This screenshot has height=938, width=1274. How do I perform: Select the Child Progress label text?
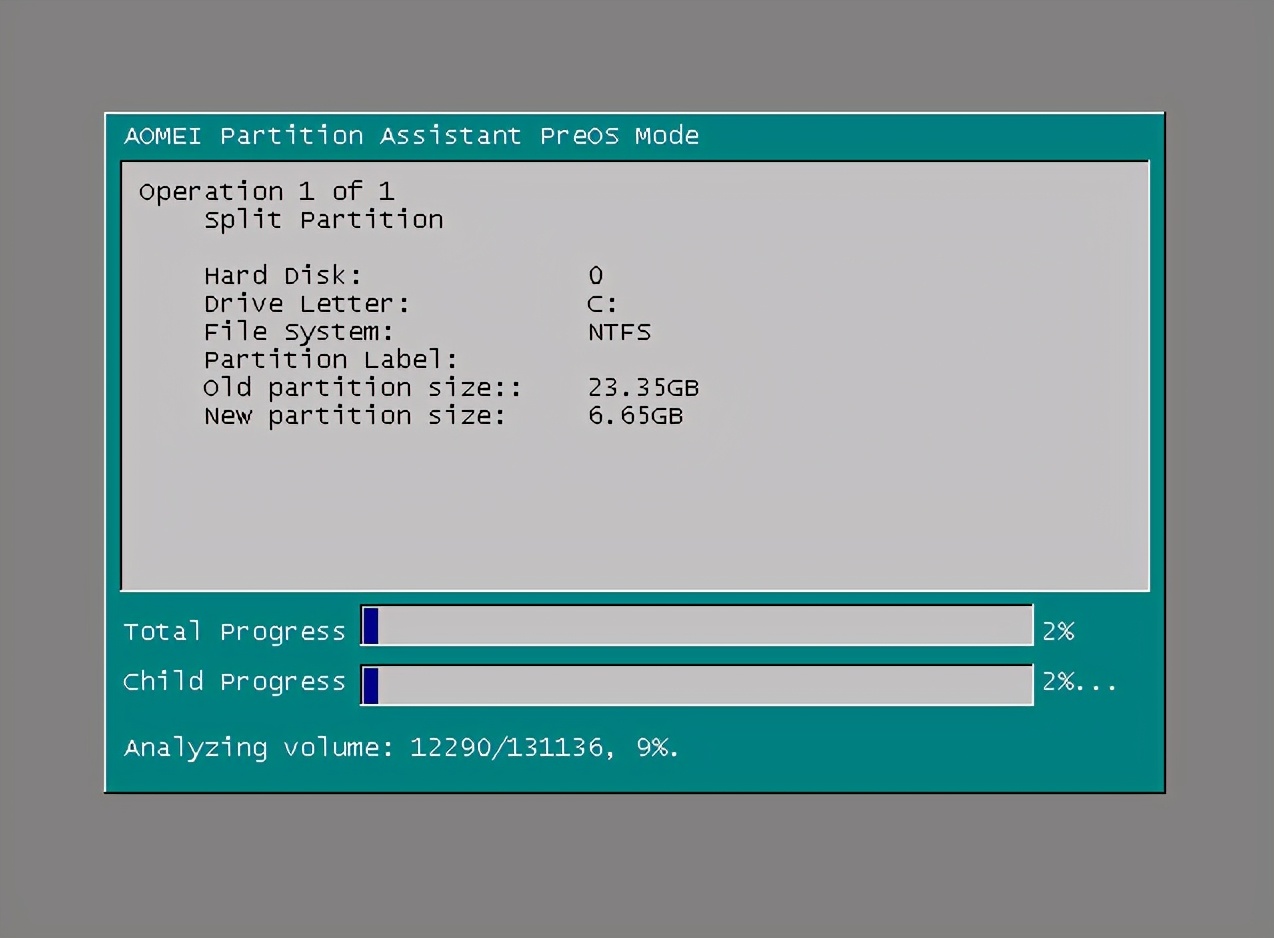pos(234,682)
